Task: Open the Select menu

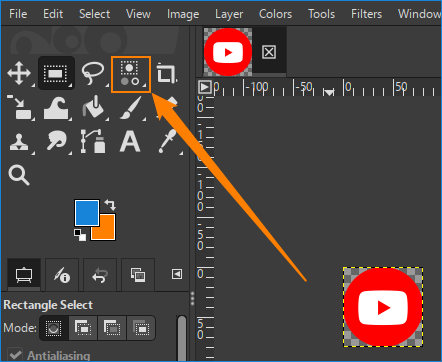Action: tap(94, 14)
